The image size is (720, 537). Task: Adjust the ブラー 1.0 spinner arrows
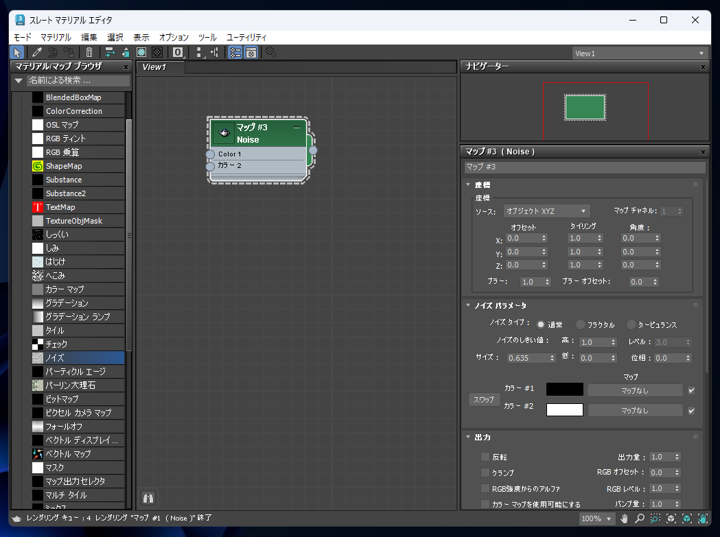click(547, 282)
